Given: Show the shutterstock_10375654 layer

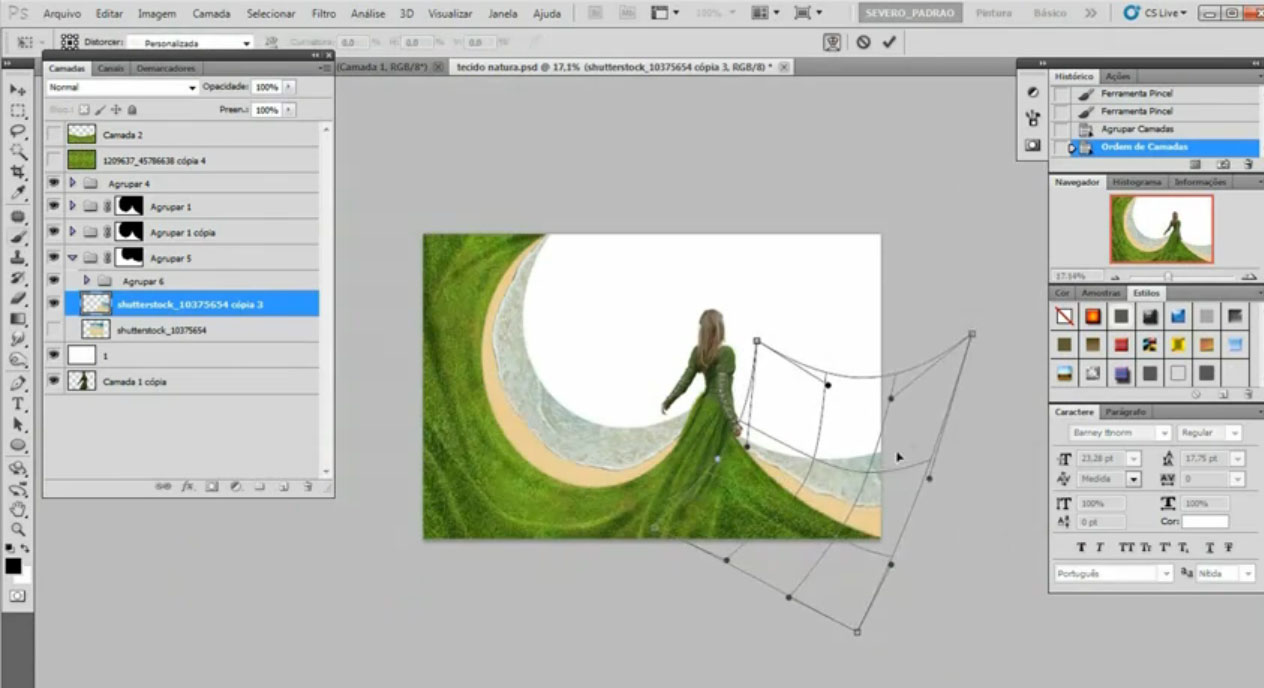Looking at the screenshot, I should (x=53, y=329).
